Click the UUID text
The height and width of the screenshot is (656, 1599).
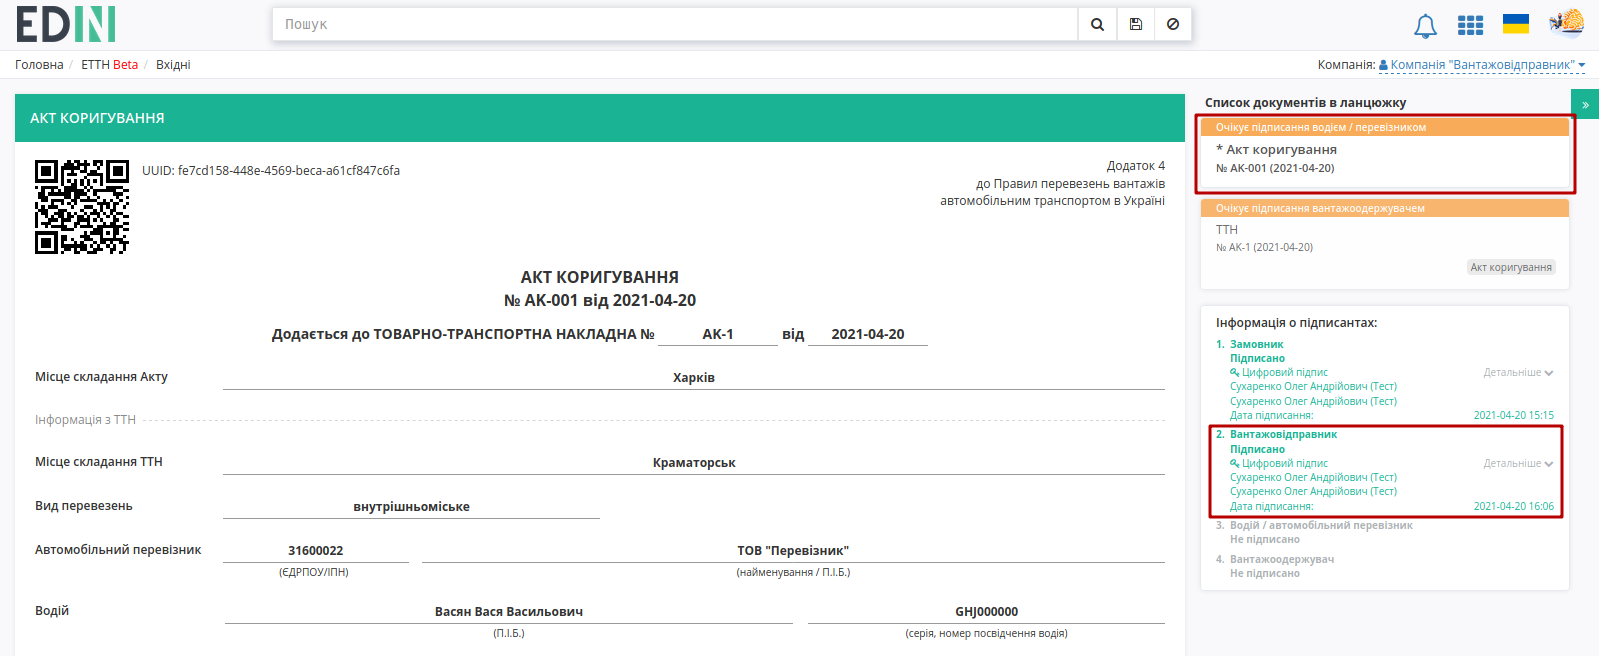pos(271,171)
